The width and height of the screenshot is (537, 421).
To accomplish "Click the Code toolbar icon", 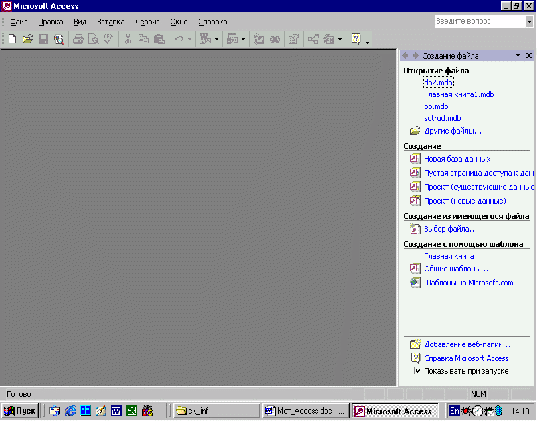I will click(x=259, y=39).
